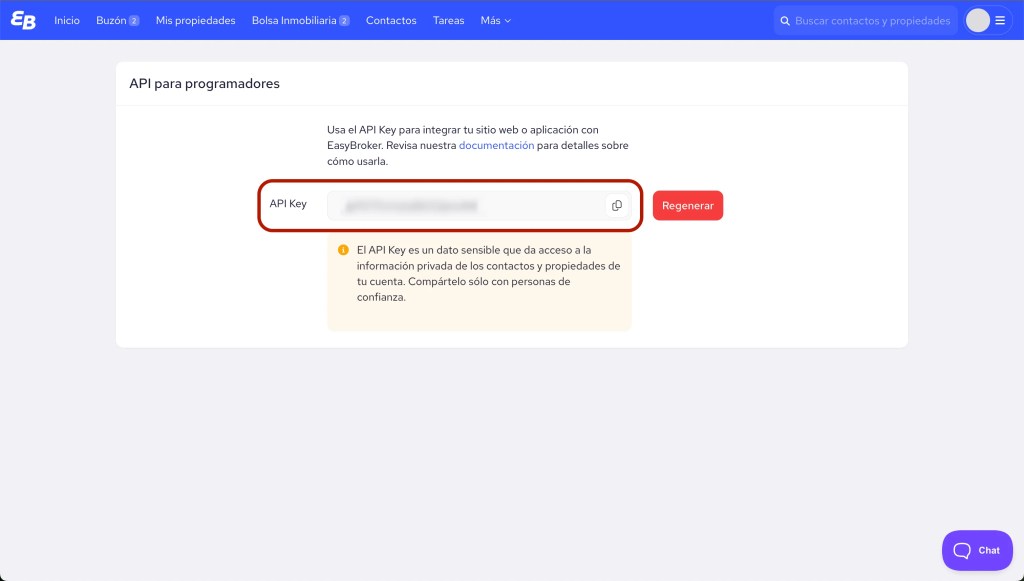Open the Tareas section
Viewport: 1024px width, 581px height.
pyautogui.click(x=448, y=20)
